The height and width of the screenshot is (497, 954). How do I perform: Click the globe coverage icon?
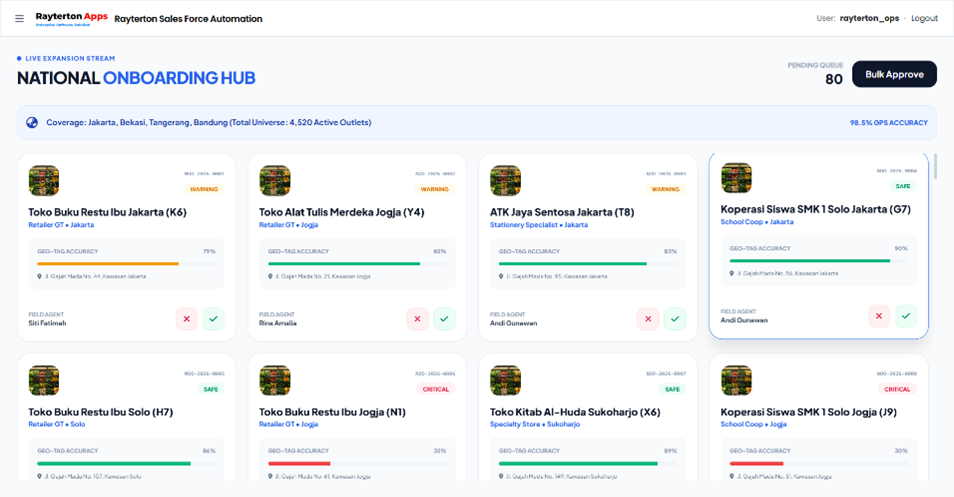tap(32, 122)
